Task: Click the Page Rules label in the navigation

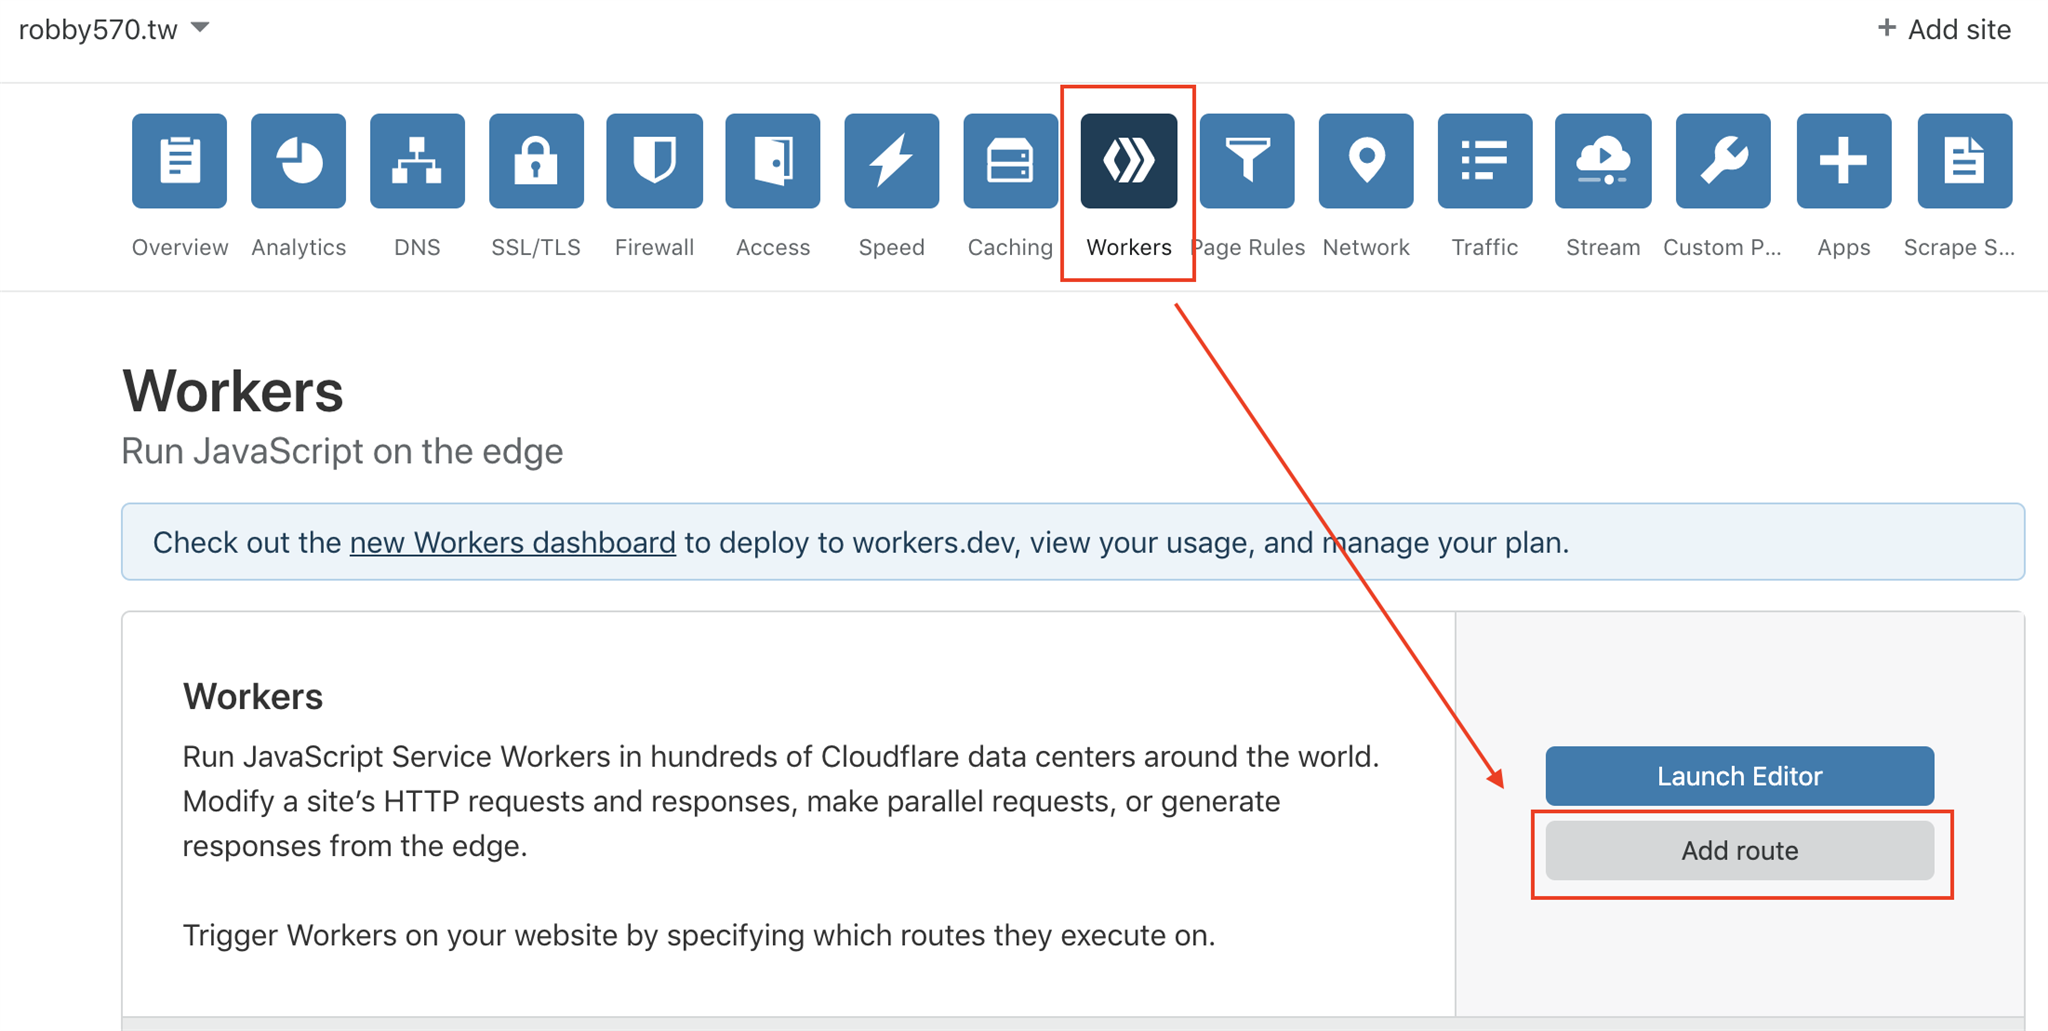Action: (1249, 247)
